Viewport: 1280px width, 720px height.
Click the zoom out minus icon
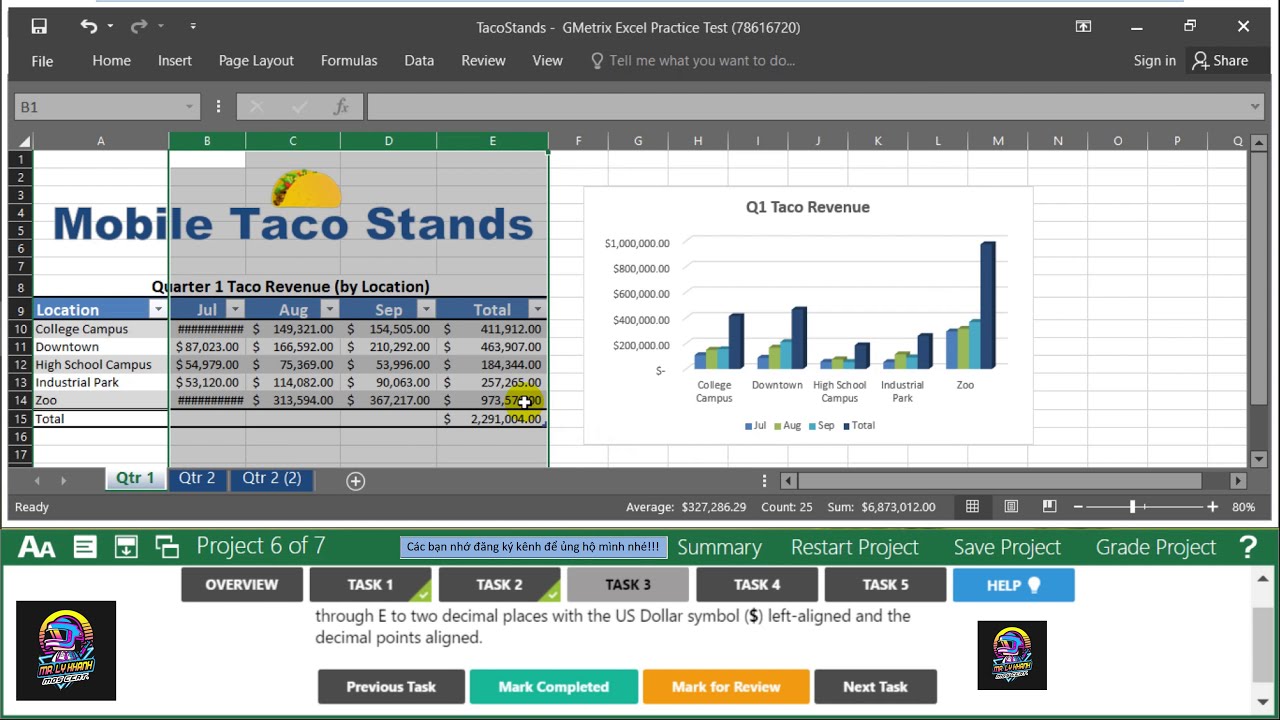click(x=1078, y=507)
